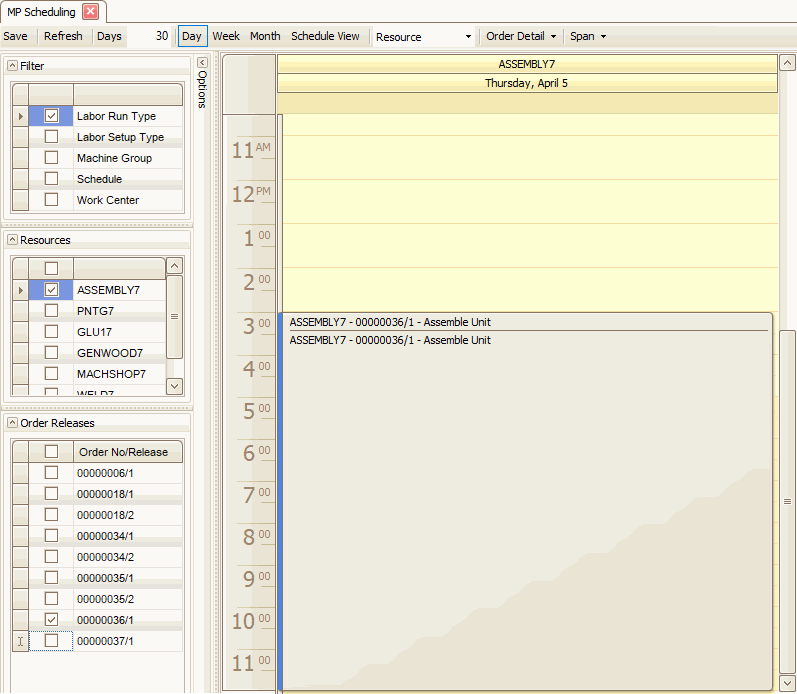Open the Span dropdown menu
Image resolution: width=797 pixels, height=694 pixels.
587,36
